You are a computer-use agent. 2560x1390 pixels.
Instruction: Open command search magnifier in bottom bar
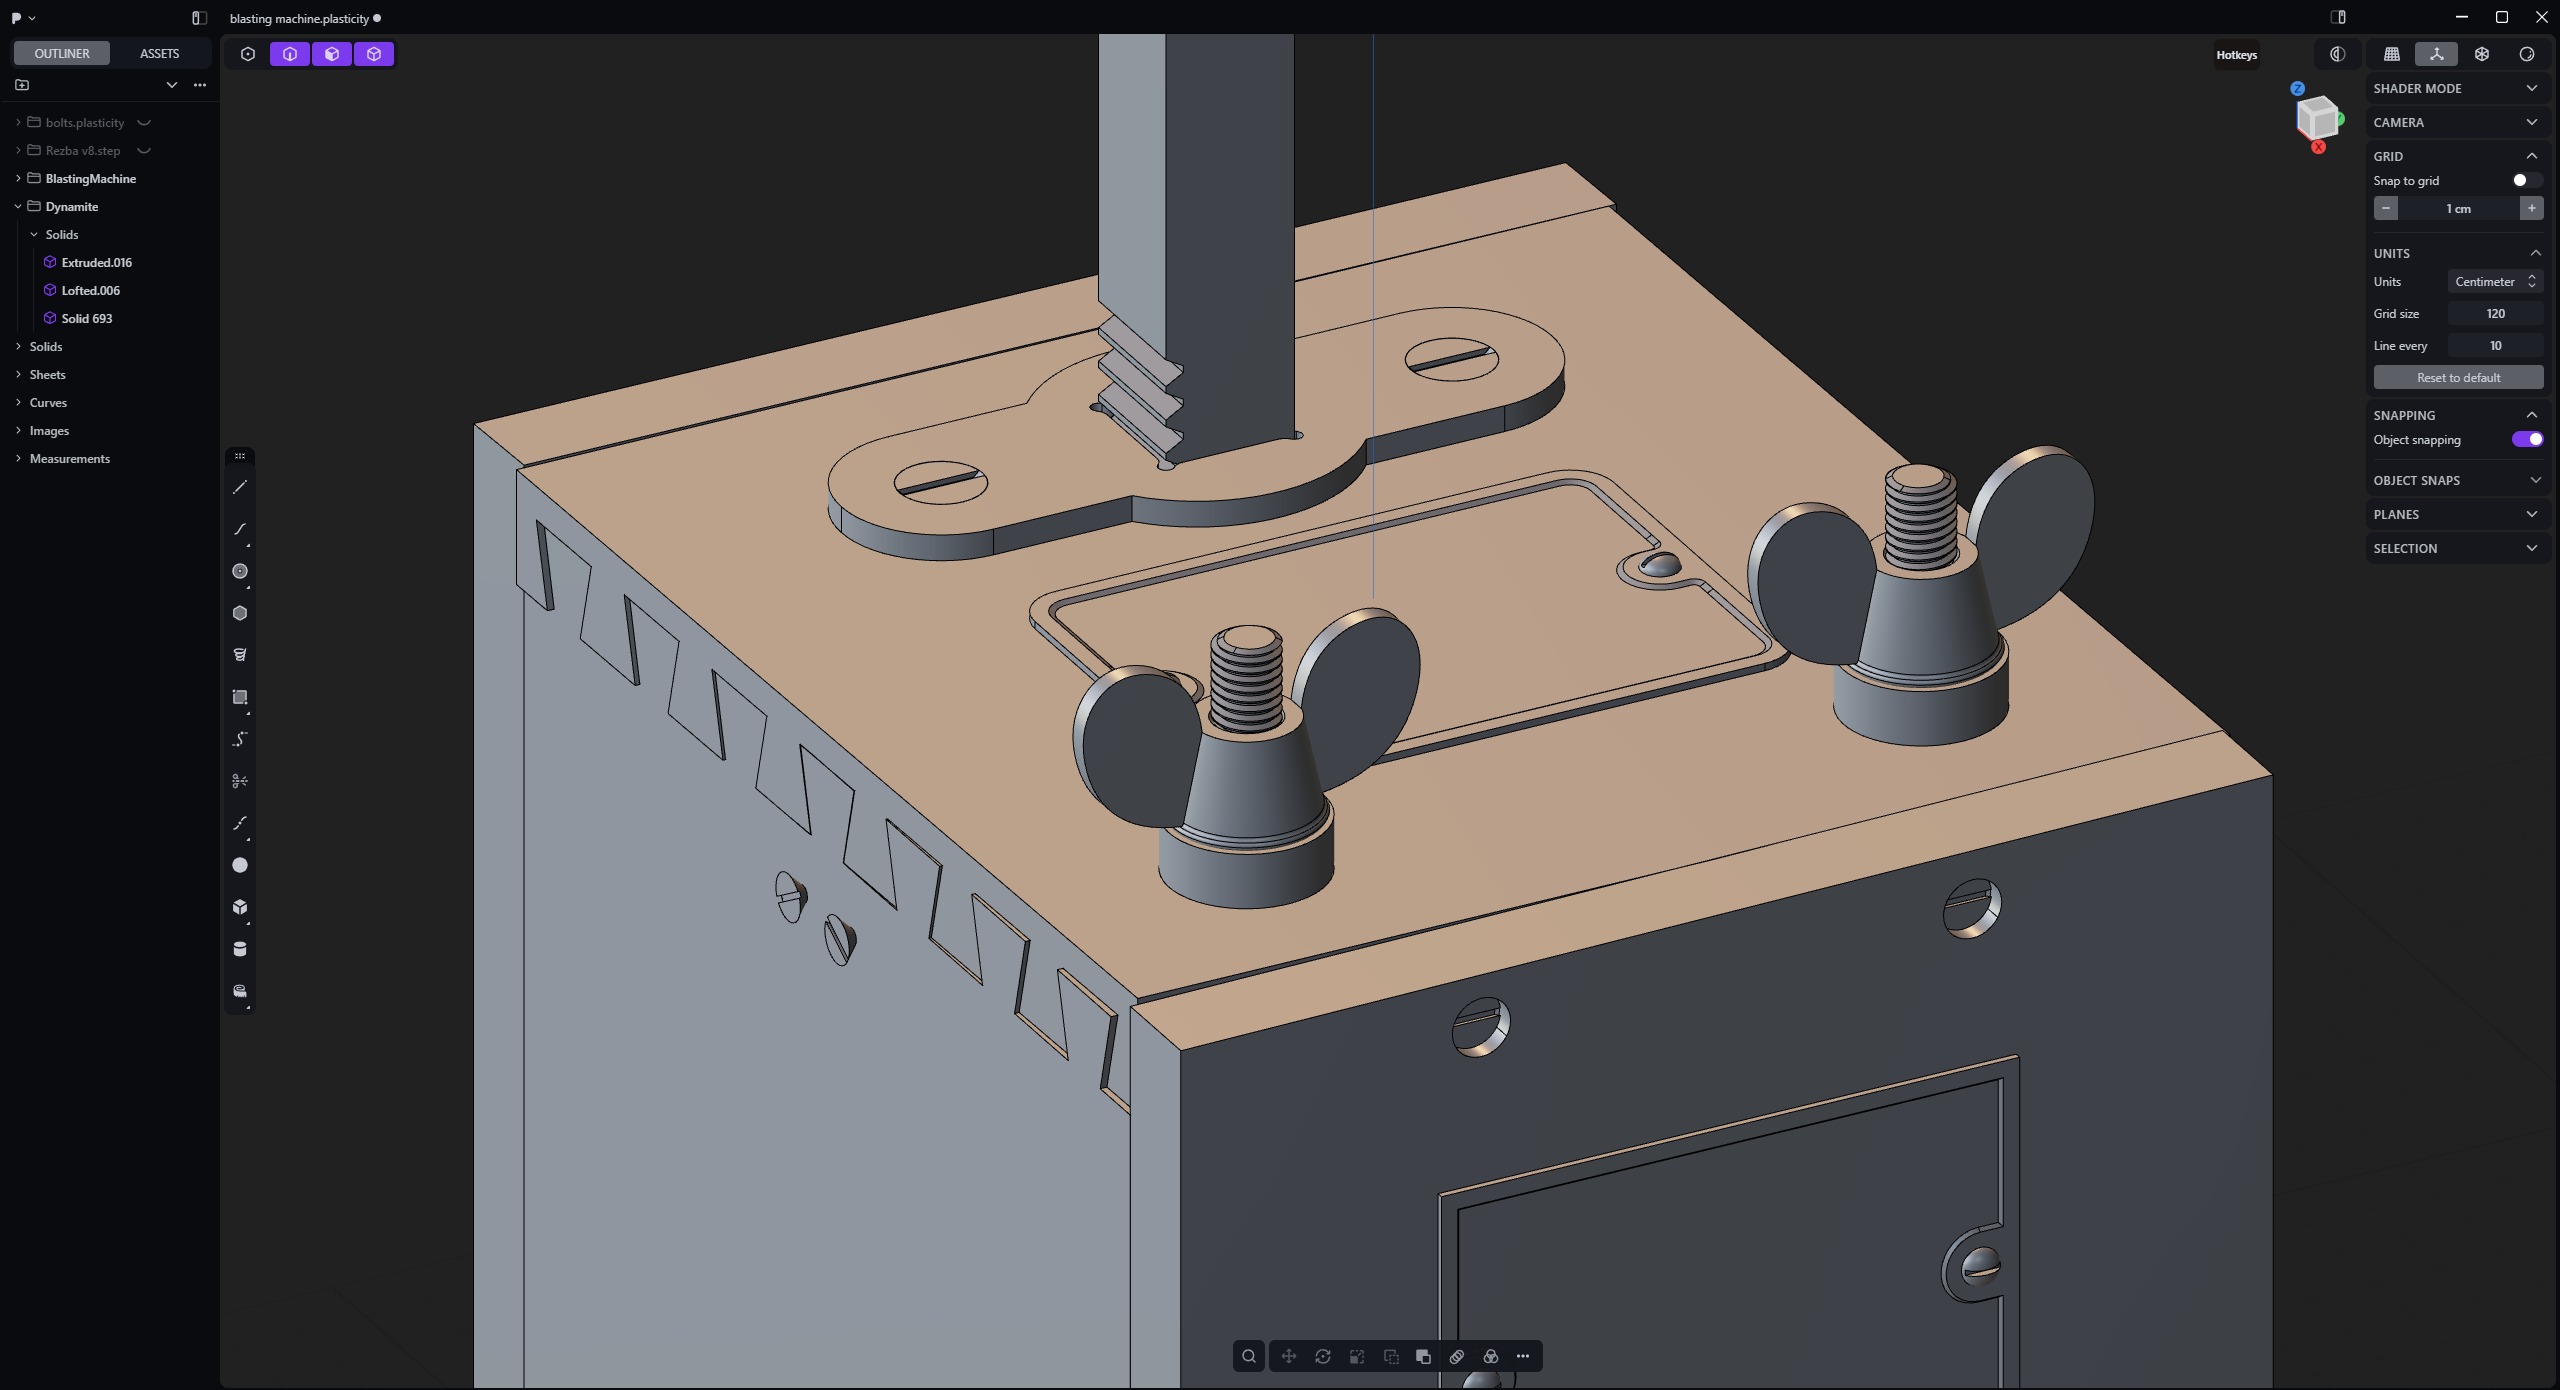pos(1249,1356)
